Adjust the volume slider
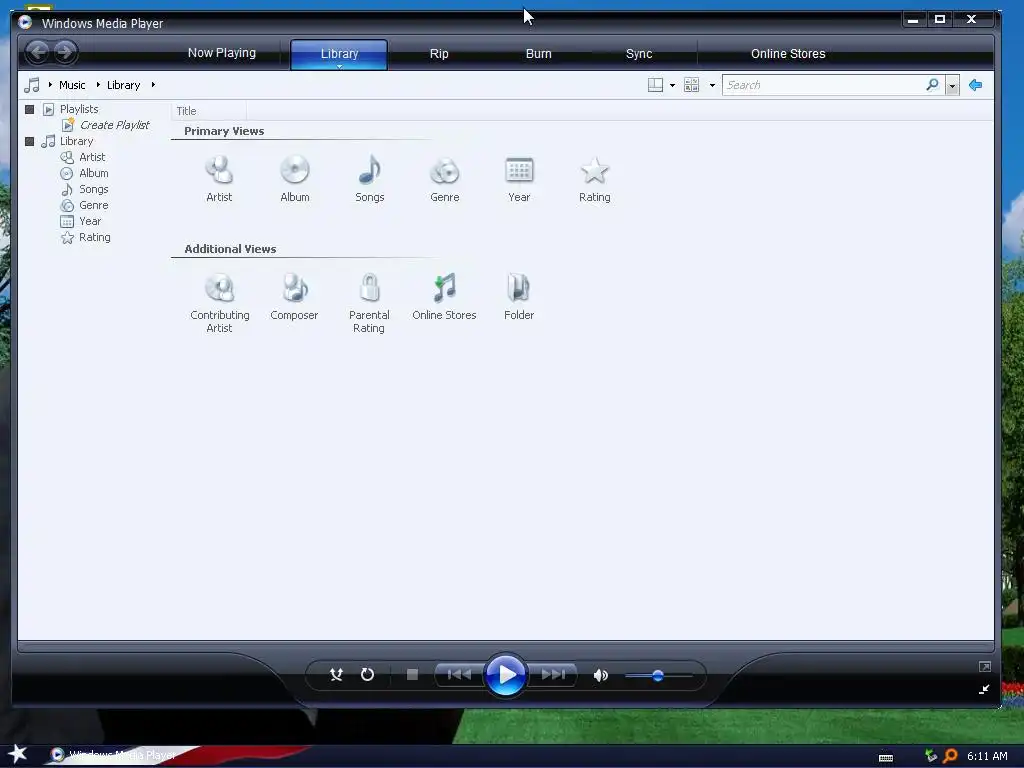Image resolution: width=1024 pixels, height=768 pixels. click(658, 676)
